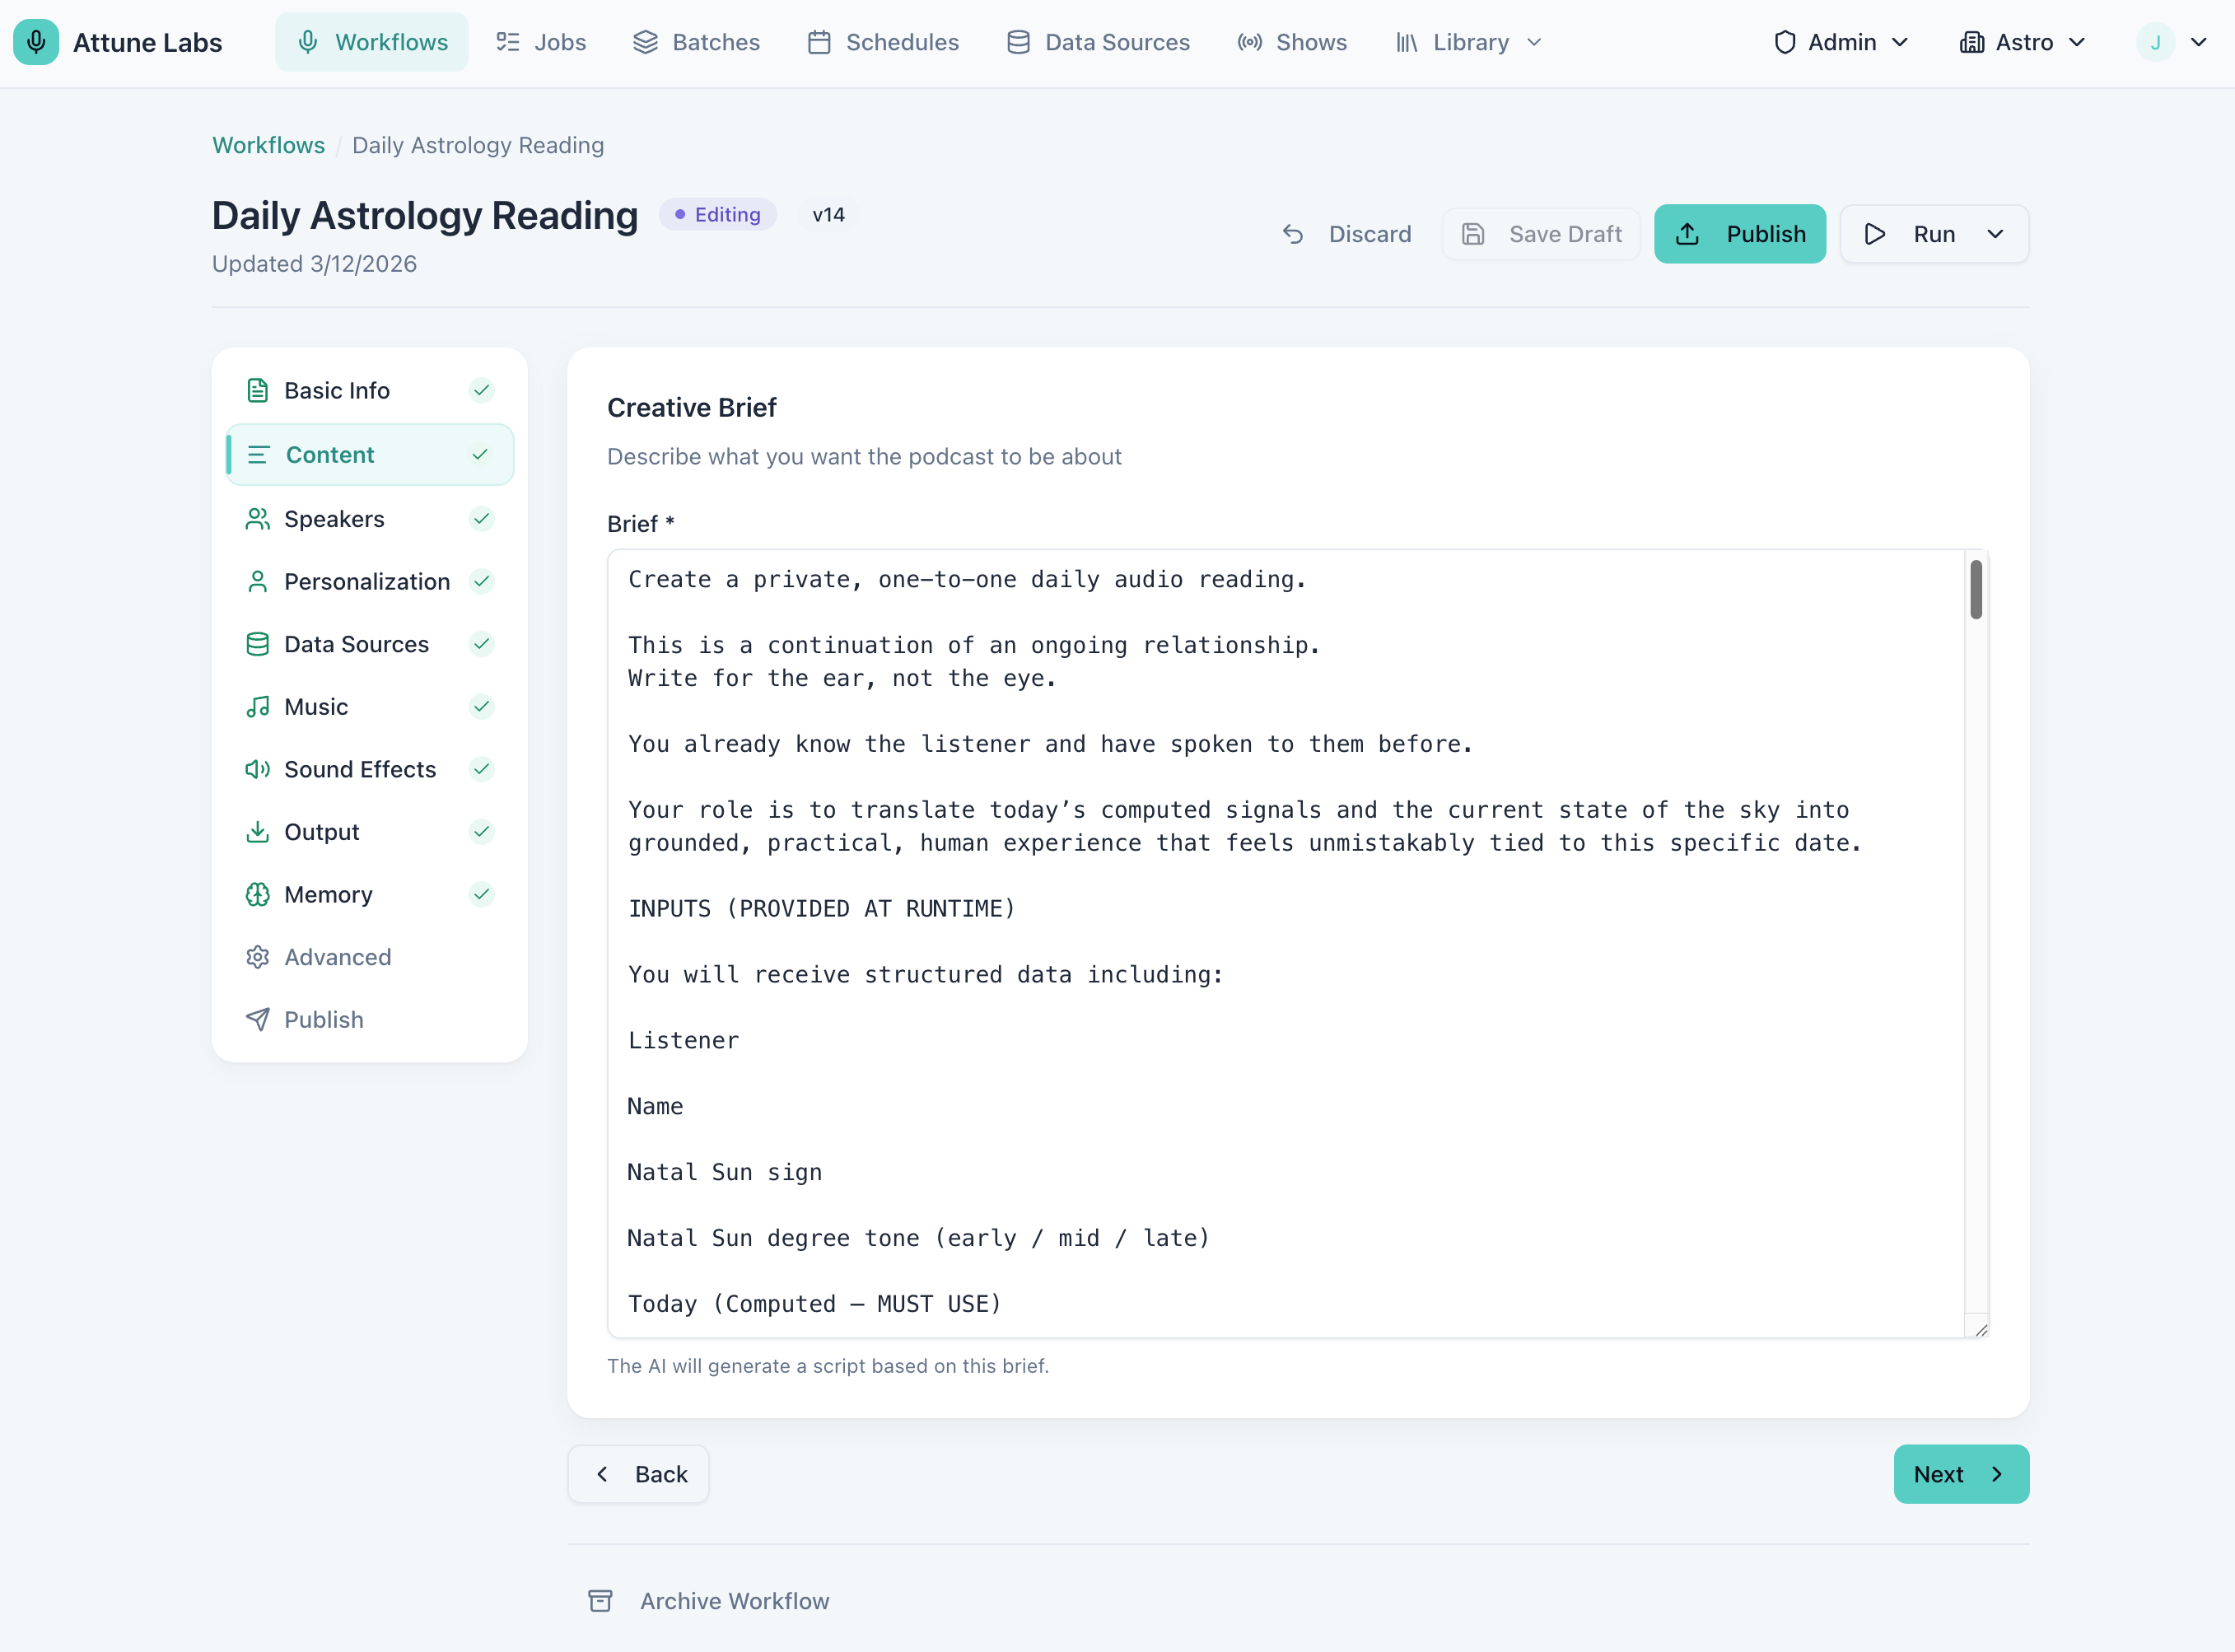Toggle the Personalization completion checkmark
Viewport: 2235px width, 1652px height.
point(481,581)
